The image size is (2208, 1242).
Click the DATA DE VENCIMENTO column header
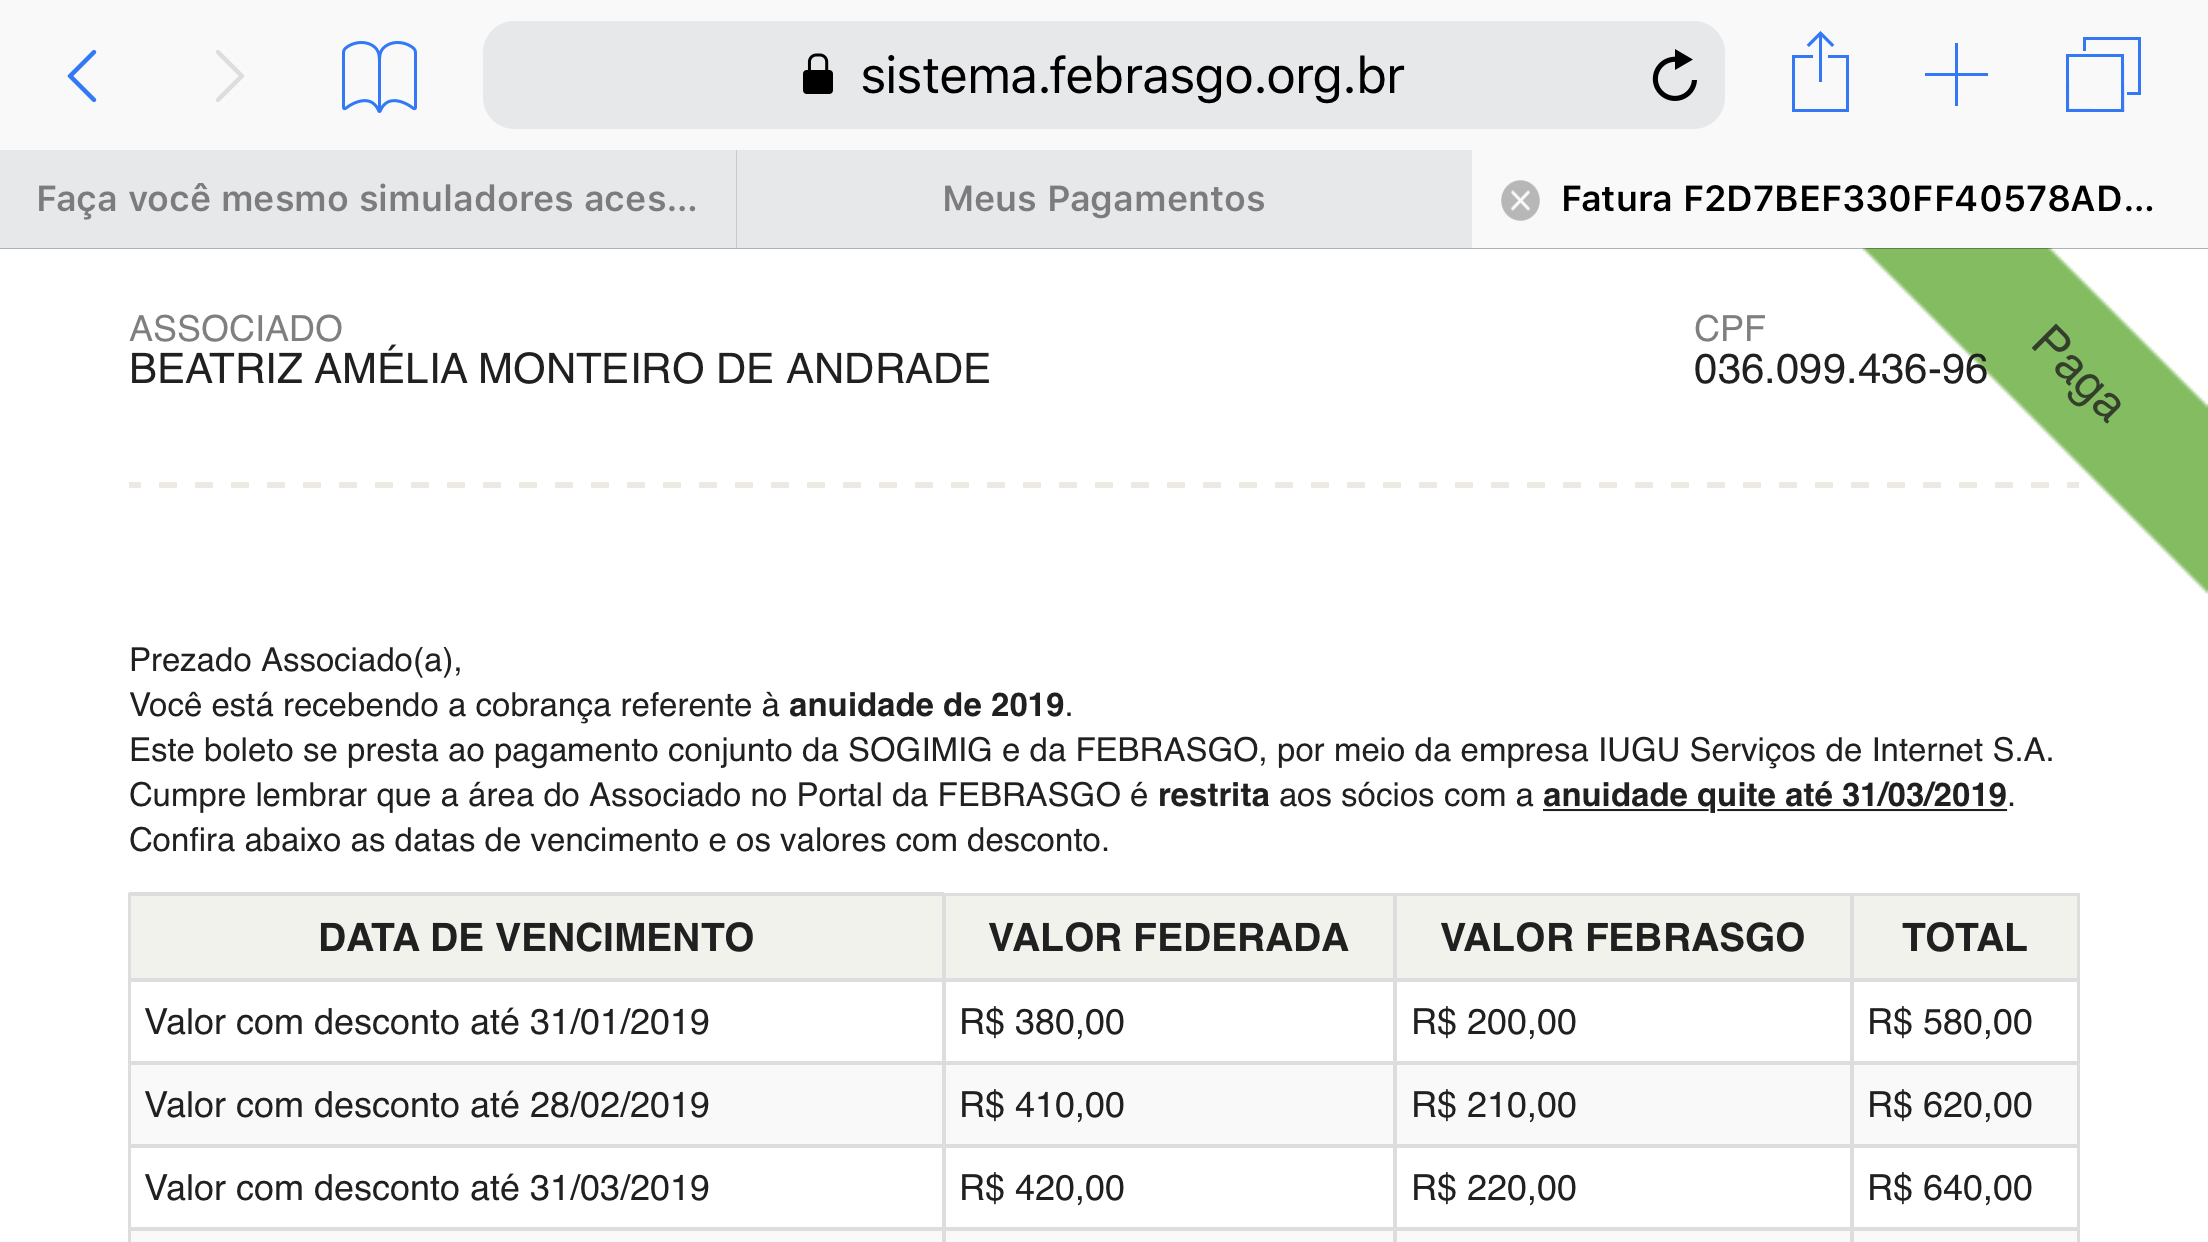pyautogui.click(x=536, y=938)
